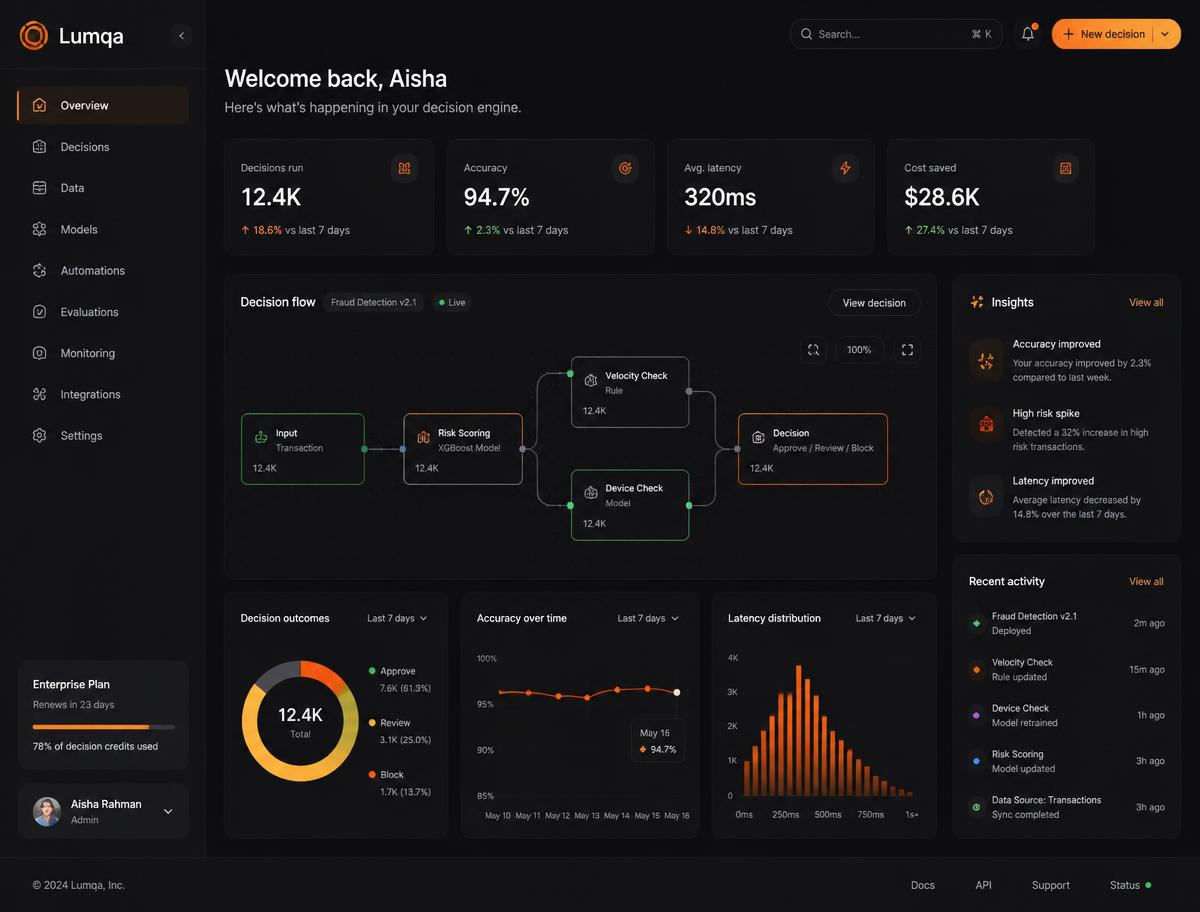Go to Evaluations in the sidebar
1200x912 pixels.
103,312
